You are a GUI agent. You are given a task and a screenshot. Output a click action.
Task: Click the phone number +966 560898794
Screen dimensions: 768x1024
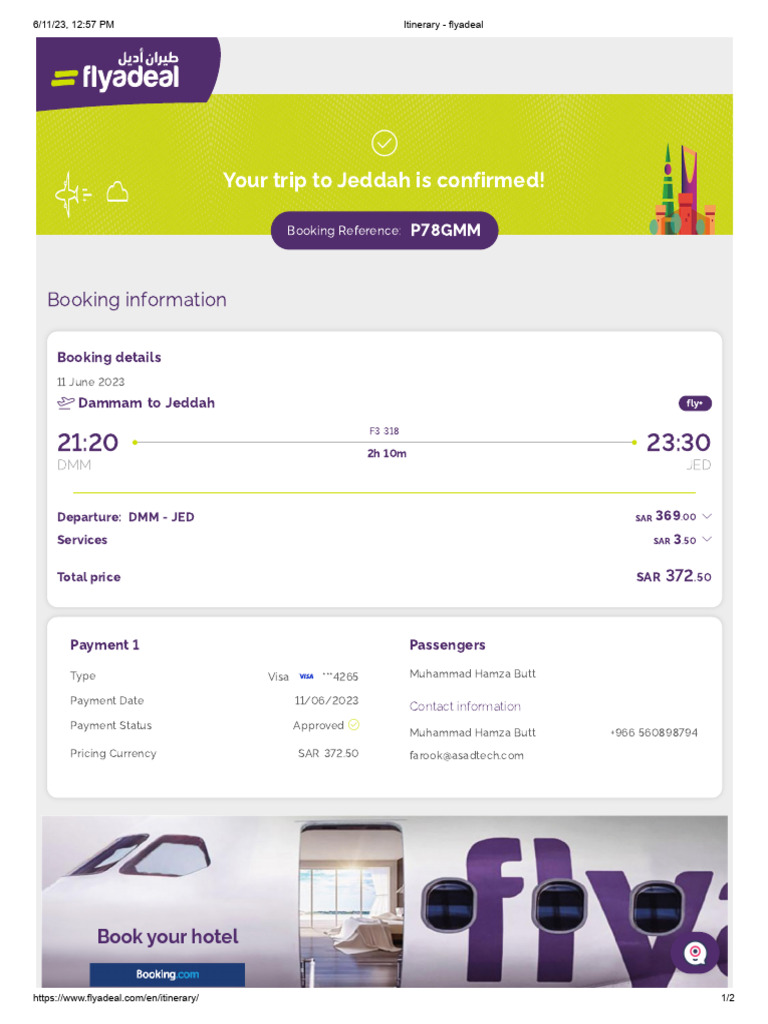point(654,733)
